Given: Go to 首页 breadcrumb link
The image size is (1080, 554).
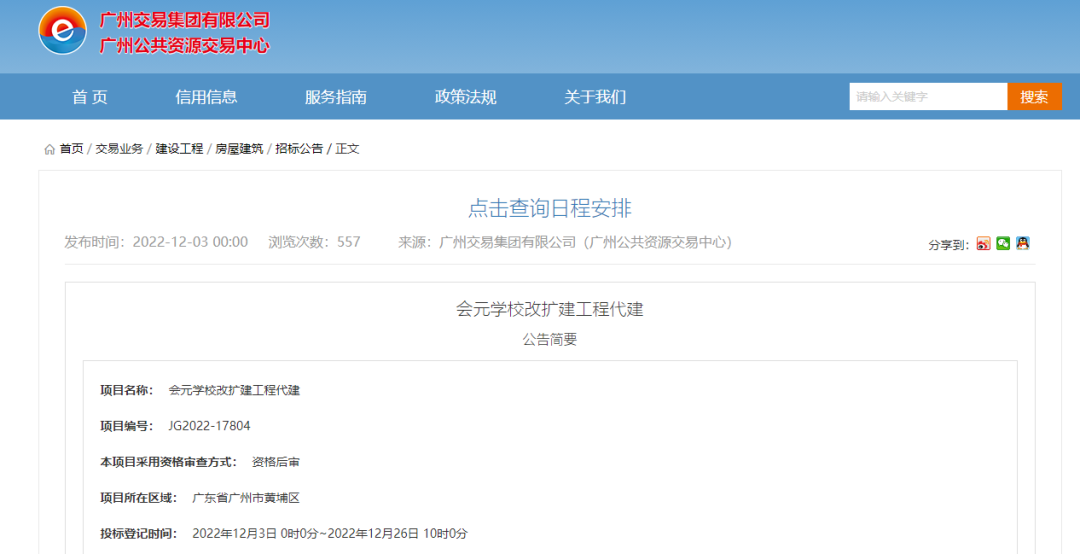Looking at the screenshot, I should coord(72,149).
